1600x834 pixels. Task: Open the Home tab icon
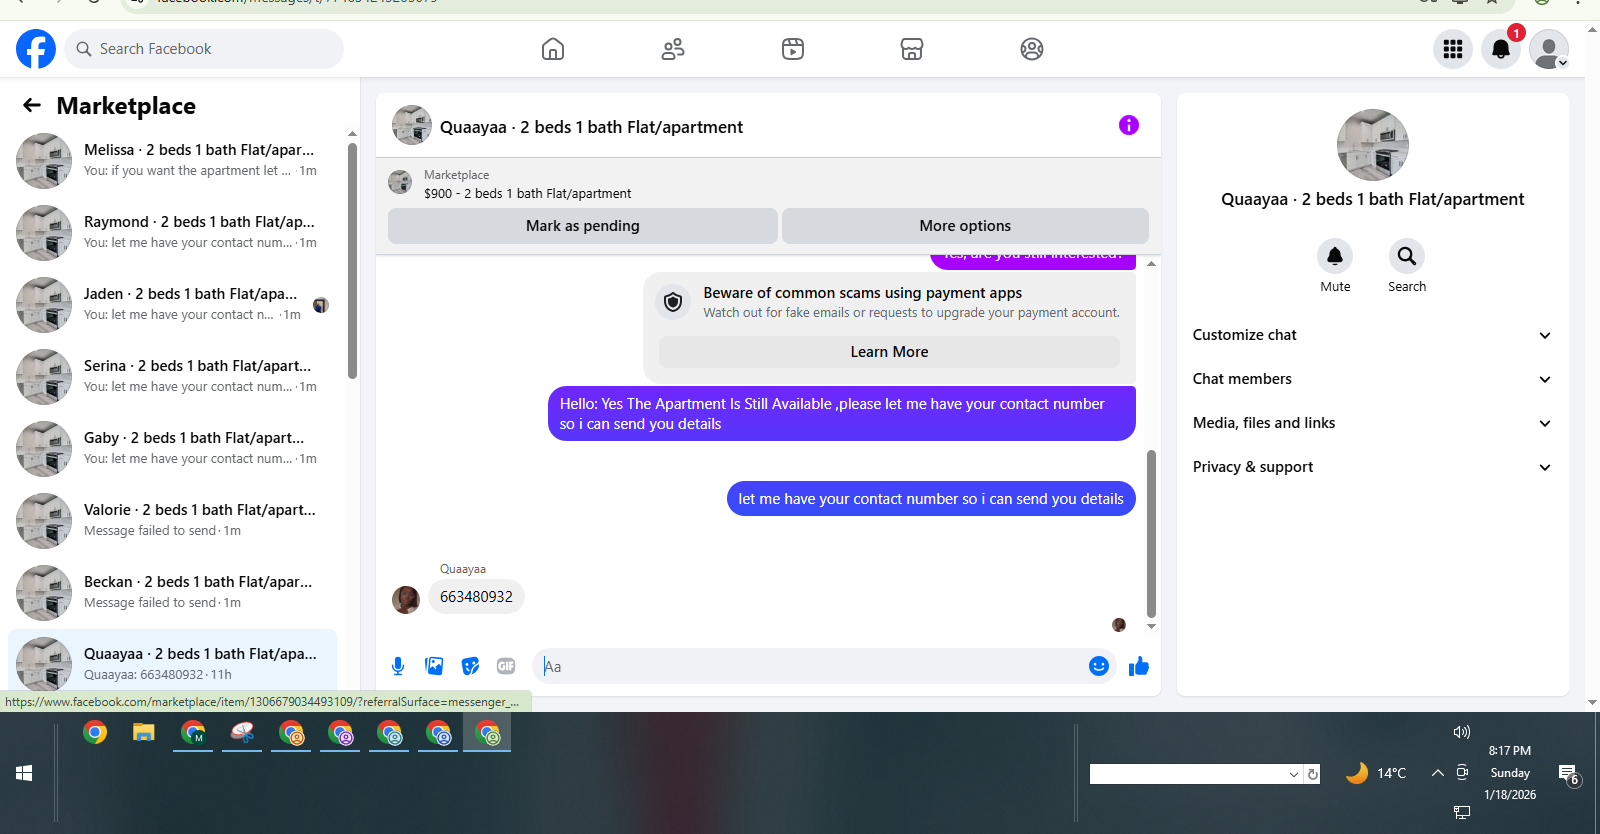click(x=553, y=49)
